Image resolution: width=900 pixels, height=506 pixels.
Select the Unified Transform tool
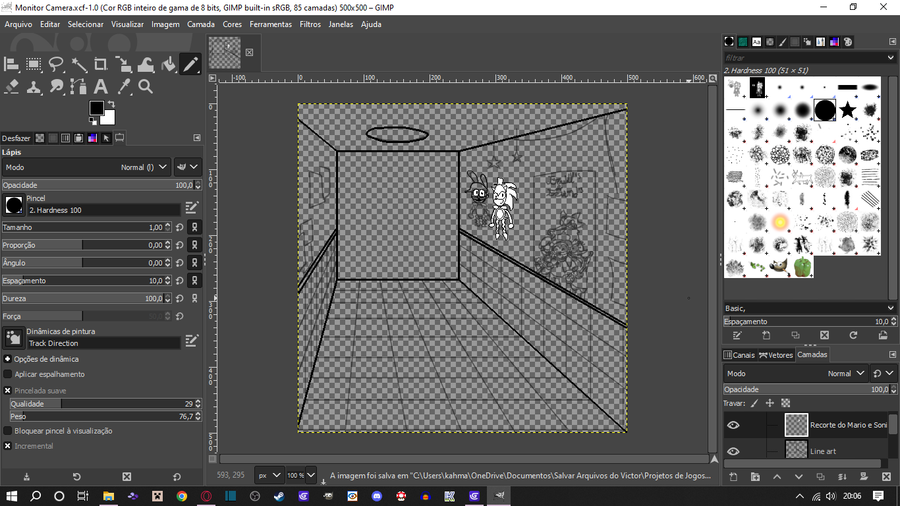[123, 64]
